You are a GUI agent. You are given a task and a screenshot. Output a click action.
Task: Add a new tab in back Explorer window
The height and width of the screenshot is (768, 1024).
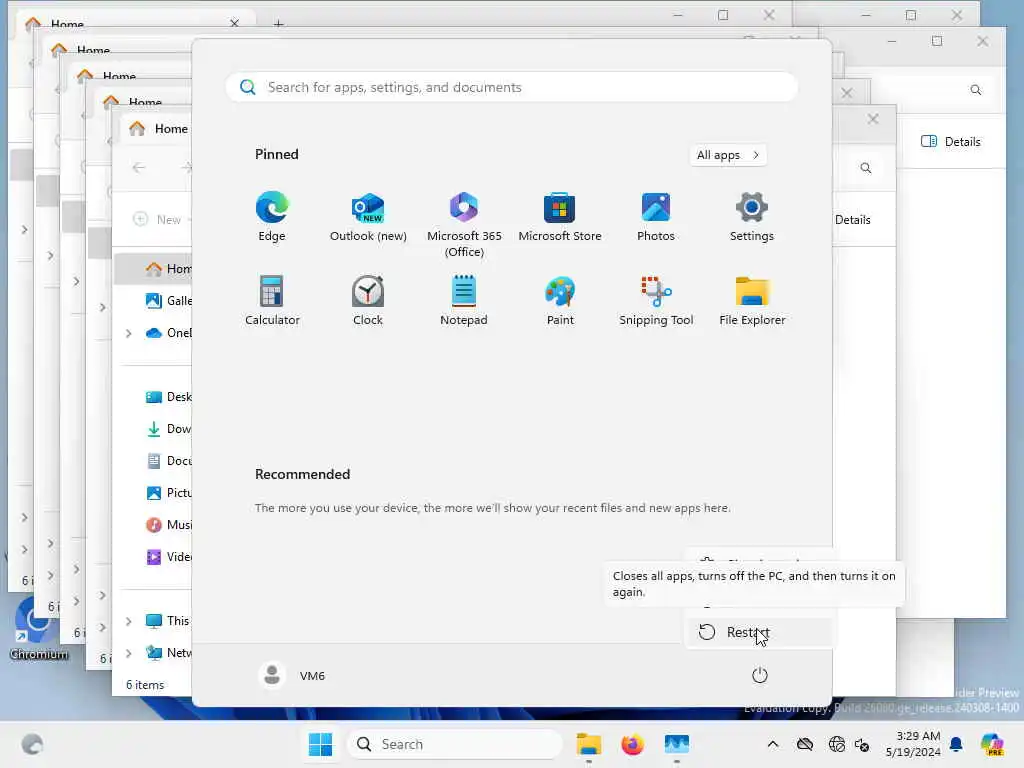click(x=279, y=24)
